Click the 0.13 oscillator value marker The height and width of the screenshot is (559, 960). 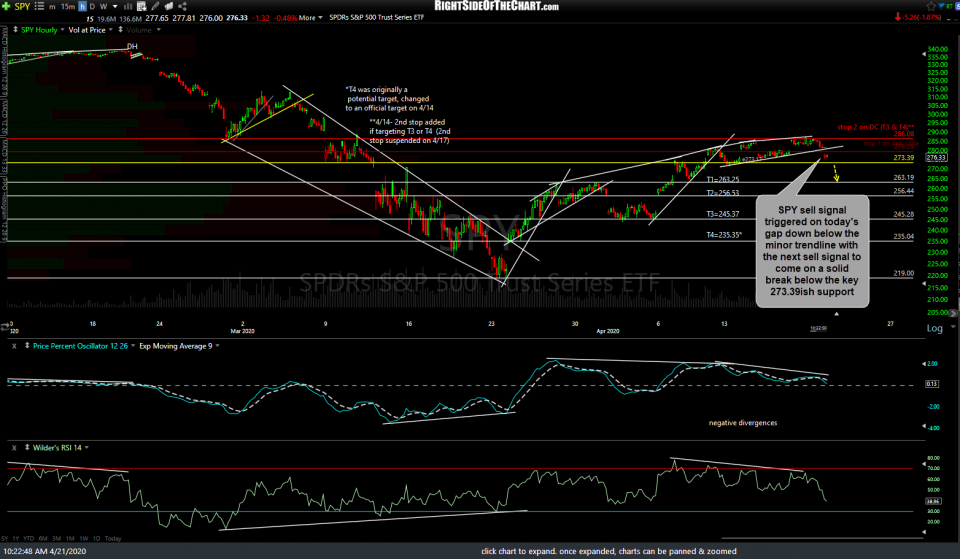[932, 384]
